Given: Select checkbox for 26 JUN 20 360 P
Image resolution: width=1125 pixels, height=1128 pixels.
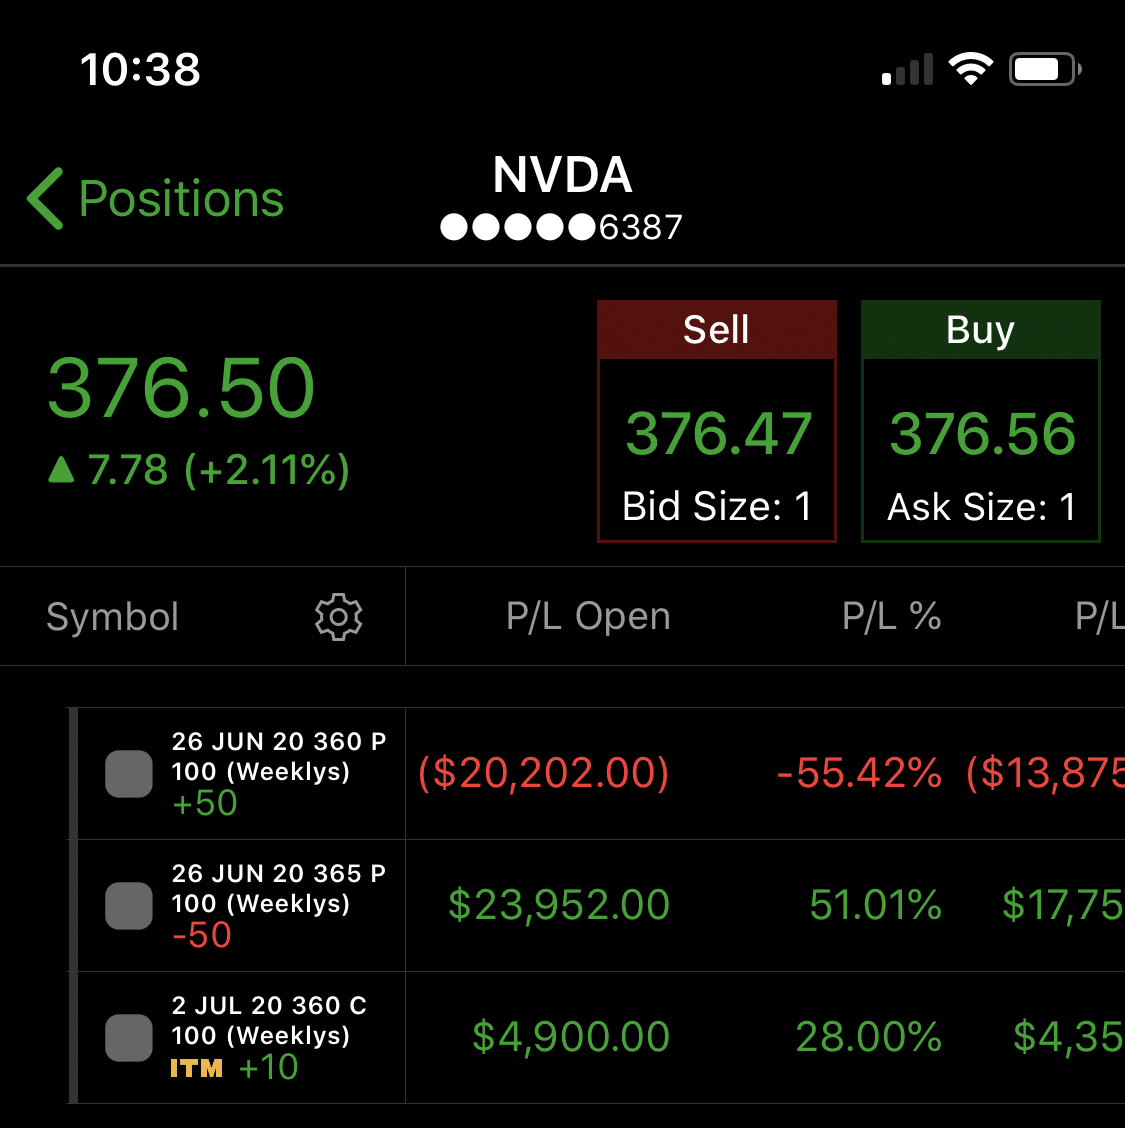Looking at the screenshot, I should coord(129,773).
